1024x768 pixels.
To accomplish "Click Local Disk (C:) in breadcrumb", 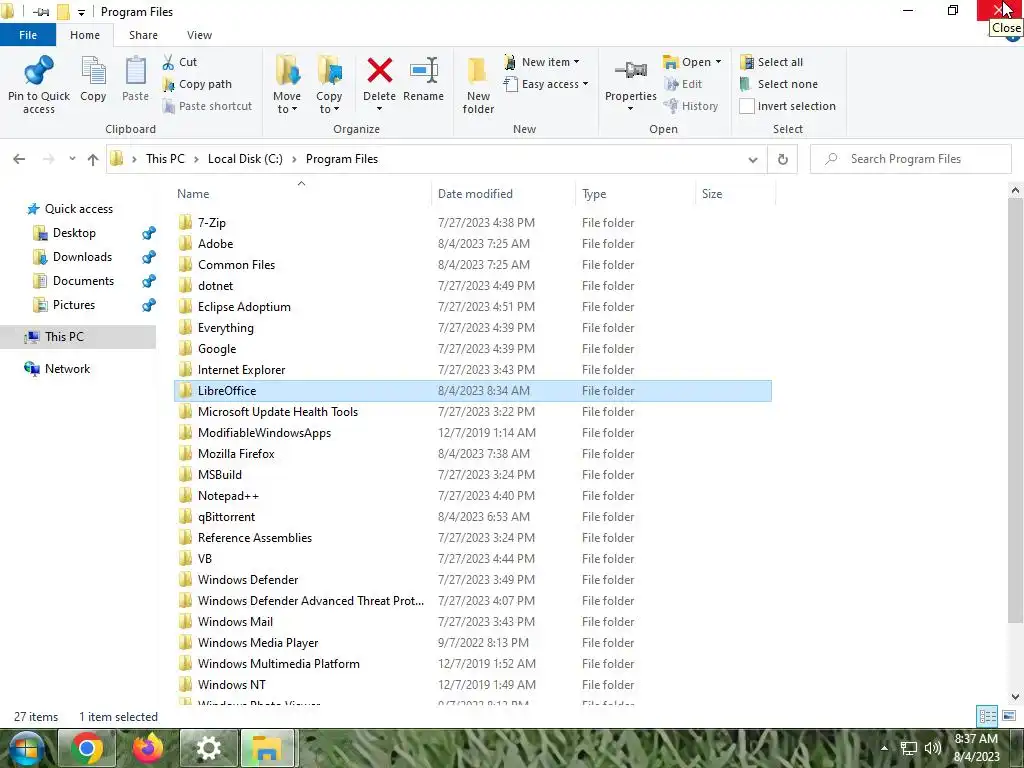I will (245, 159).
